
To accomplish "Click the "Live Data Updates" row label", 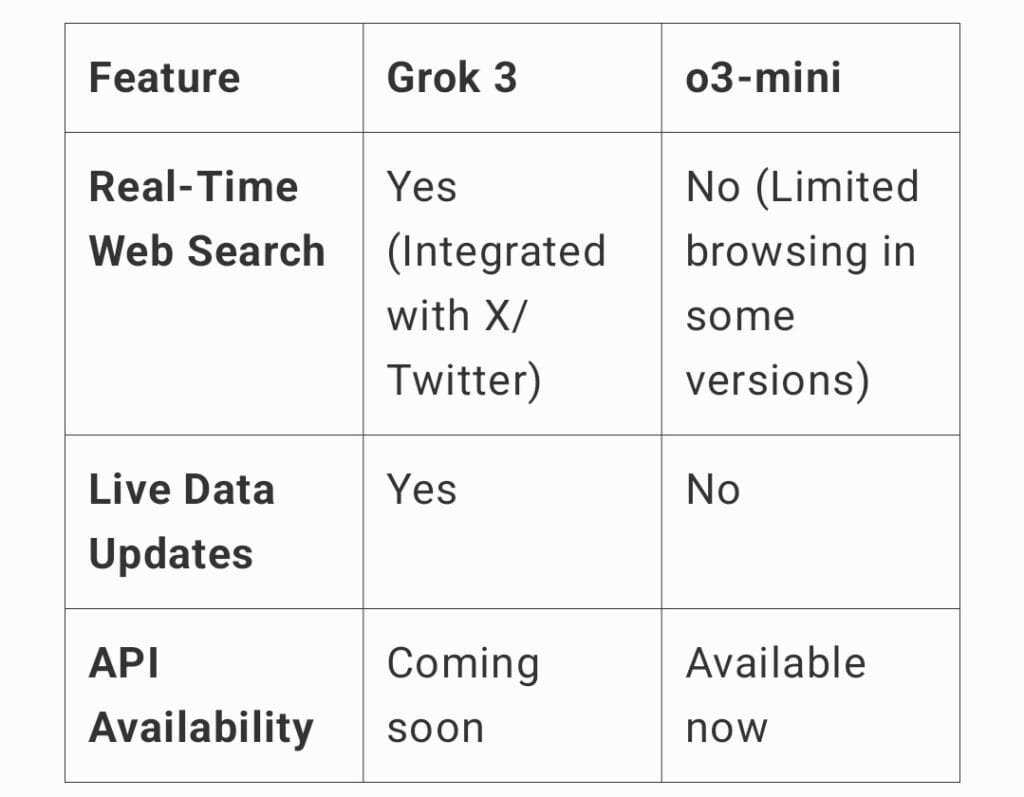I will coord(181,521).
